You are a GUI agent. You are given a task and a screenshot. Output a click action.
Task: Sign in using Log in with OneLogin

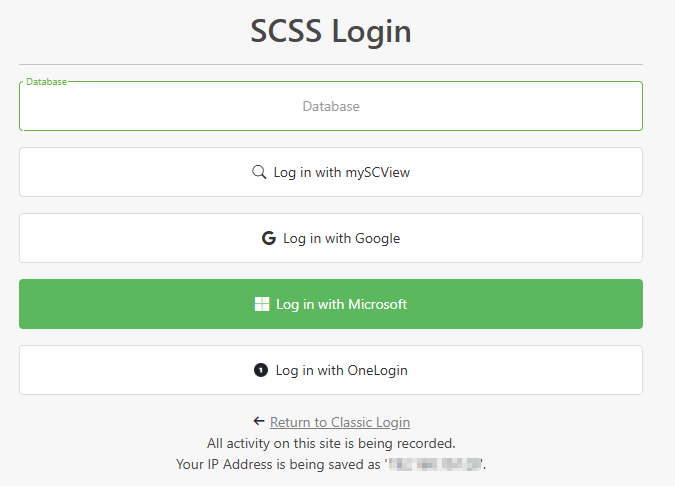click(x=331, y=370)
